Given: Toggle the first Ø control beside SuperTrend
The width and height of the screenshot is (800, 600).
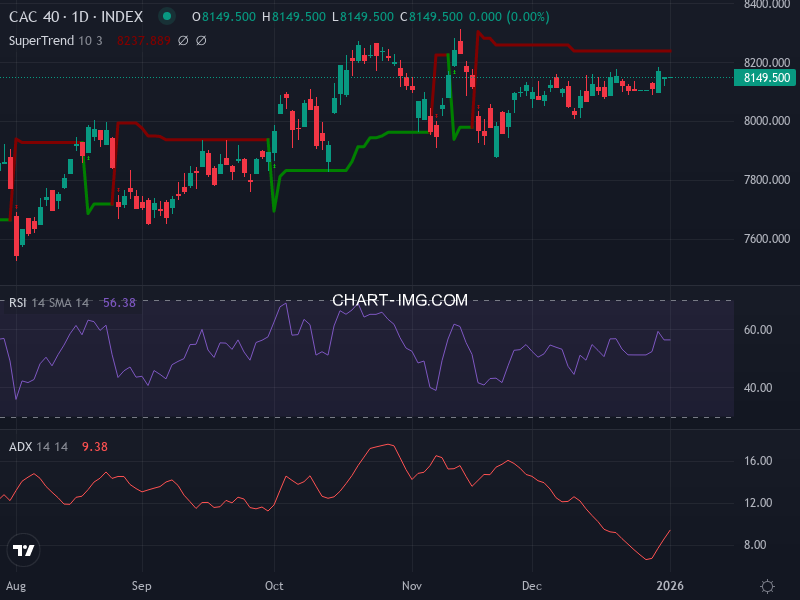Looking at the screenshot, I should (183, 40).
